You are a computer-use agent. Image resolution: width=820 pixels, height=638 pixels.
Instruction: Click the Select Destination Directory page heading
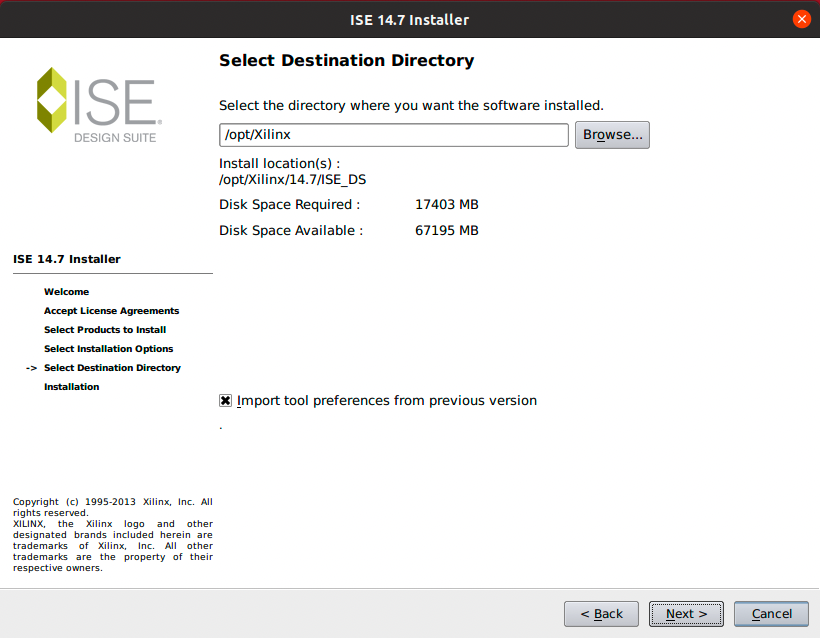pyautogui.click(x=347, y=61)
